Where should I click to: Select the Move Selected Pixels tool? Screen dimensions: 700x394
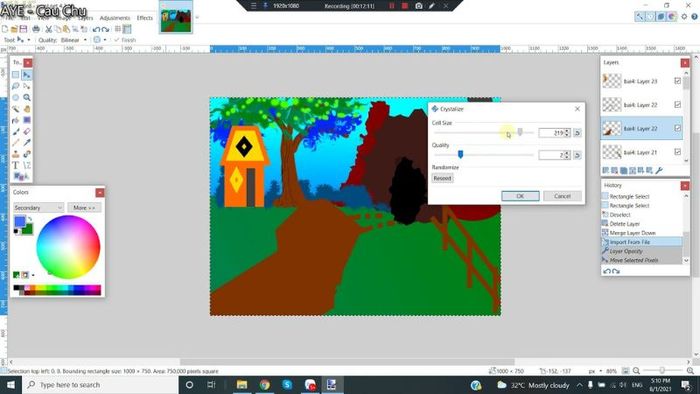(27, 75)
